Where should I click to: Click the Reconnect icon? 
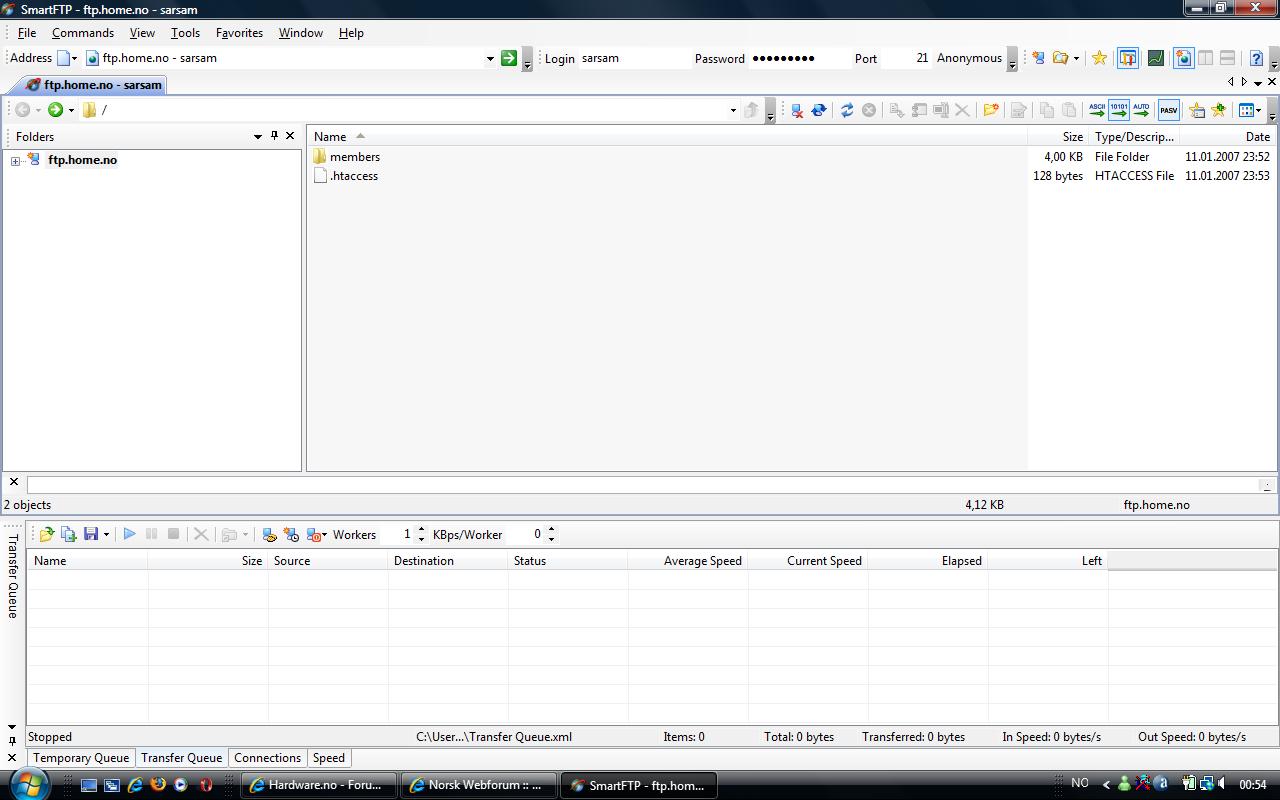tap(819, 110)
